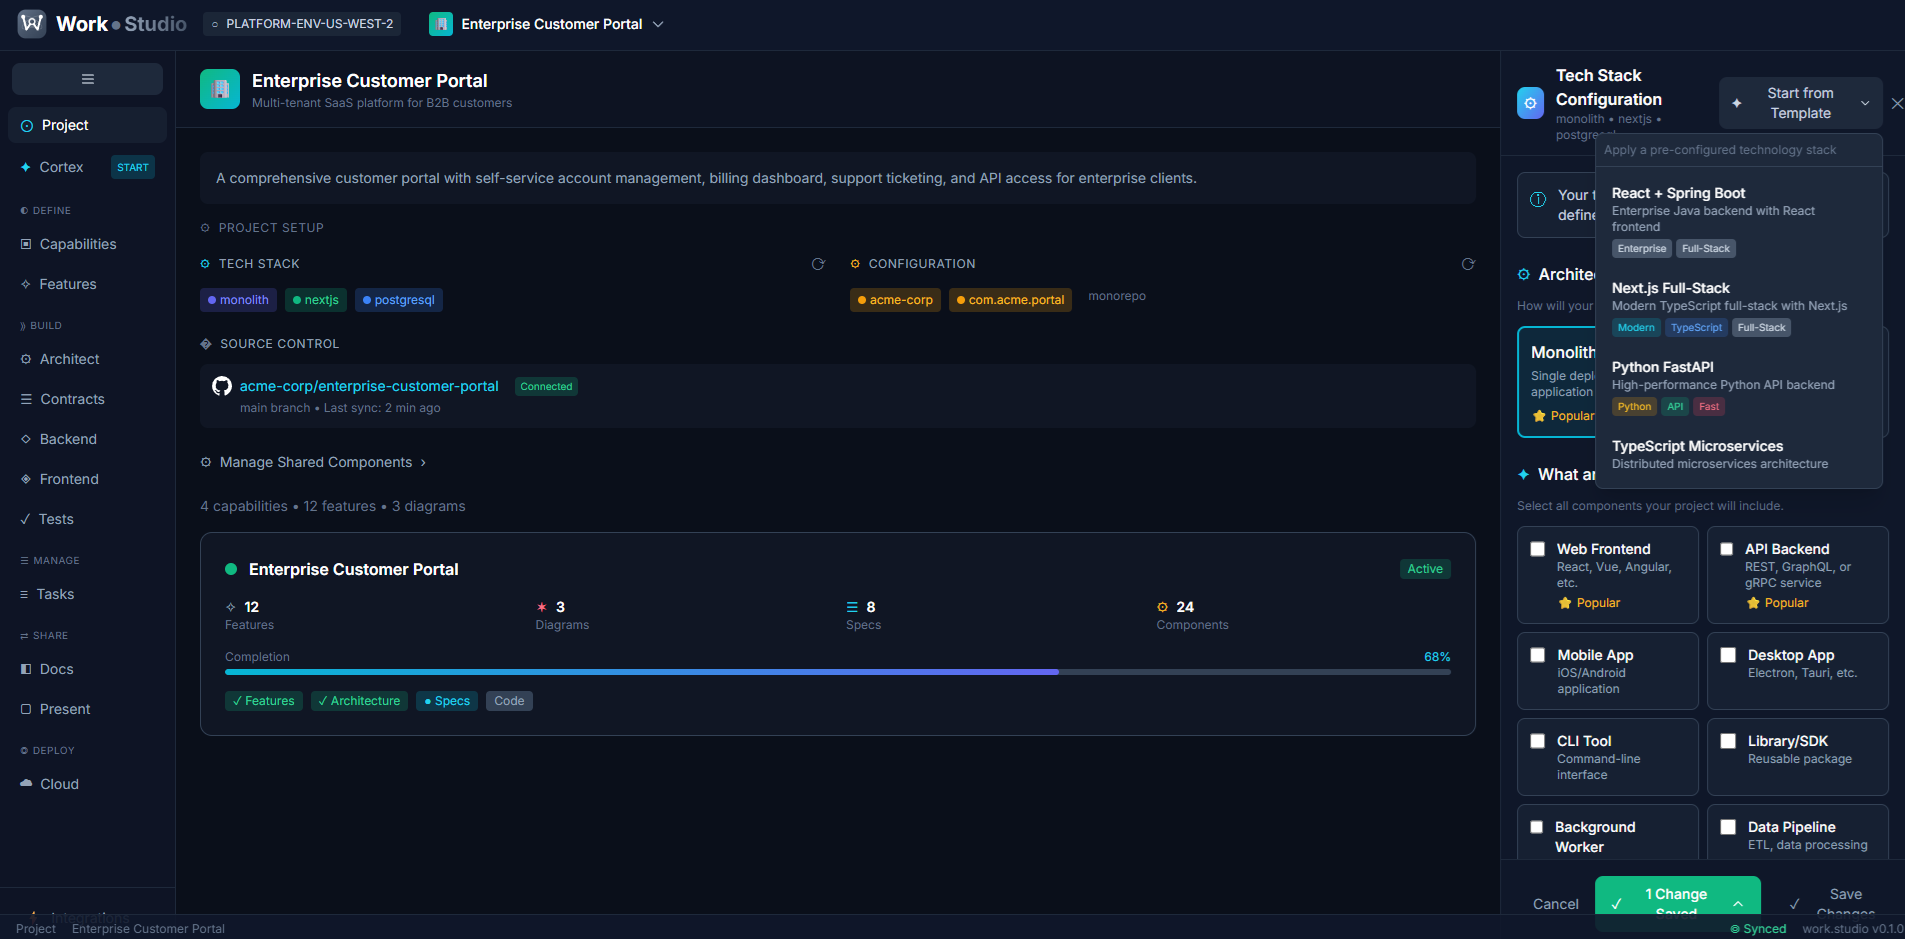Go to Features in sidebar
Image resolution: width=1905 pixels, height=939 pixels.
(88, 284)
